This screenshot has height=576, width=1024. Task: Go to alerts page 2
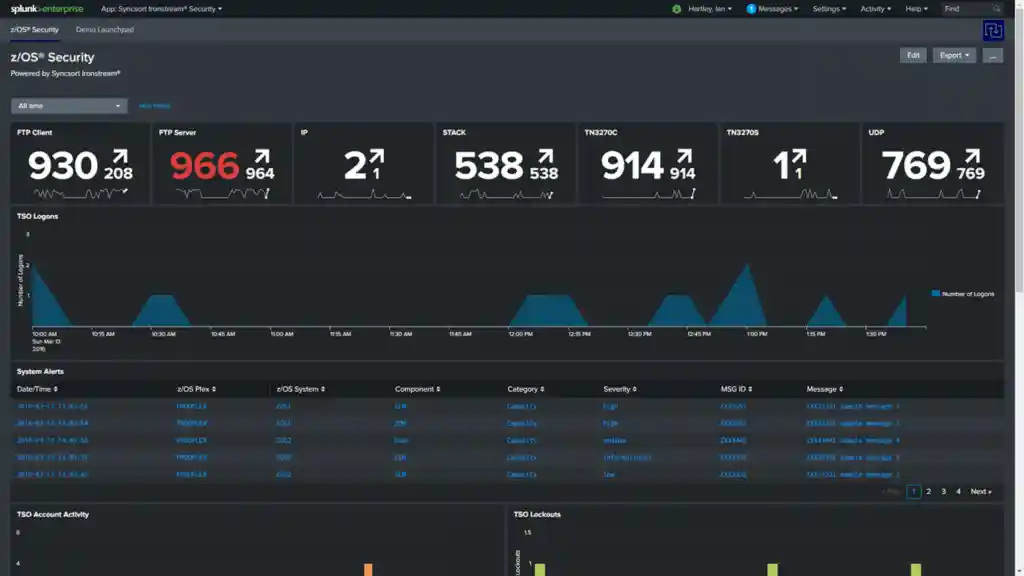[928, 492]
